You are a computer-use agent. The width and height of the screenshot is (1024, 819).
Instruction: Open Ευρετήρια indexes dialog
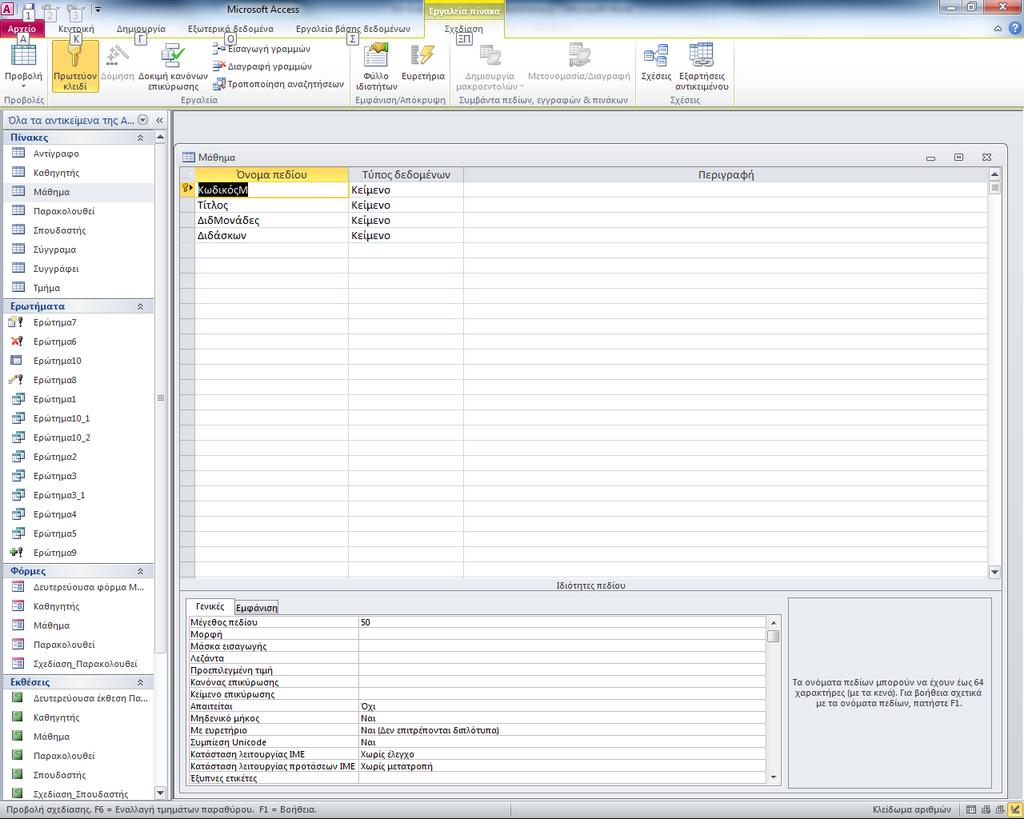423,63
